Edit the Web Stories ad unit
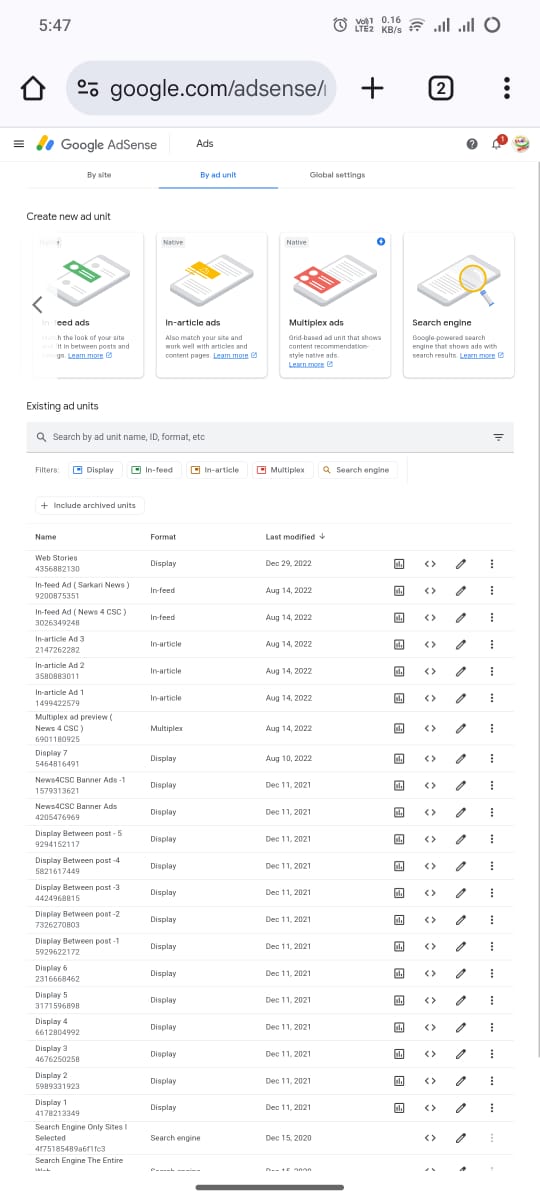 [461, 564]
